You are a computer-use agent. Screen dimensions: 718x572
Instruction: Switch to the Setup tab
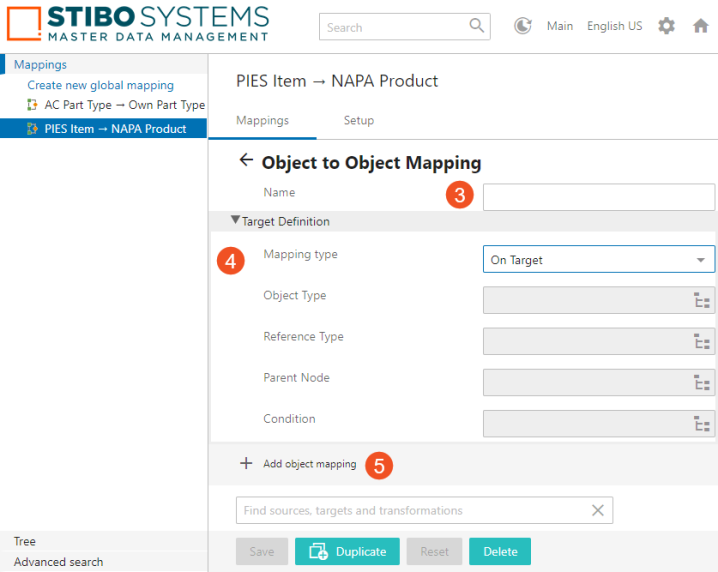(x=359, y=120)
